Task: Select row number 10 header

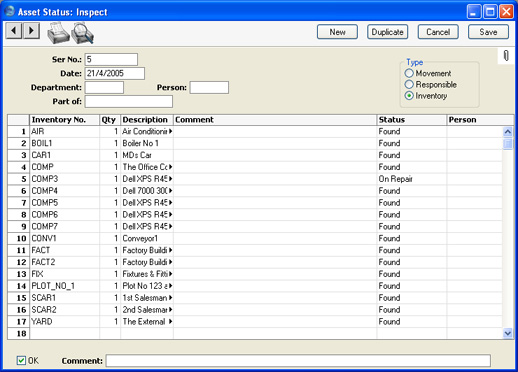Action: coord(19,238)
